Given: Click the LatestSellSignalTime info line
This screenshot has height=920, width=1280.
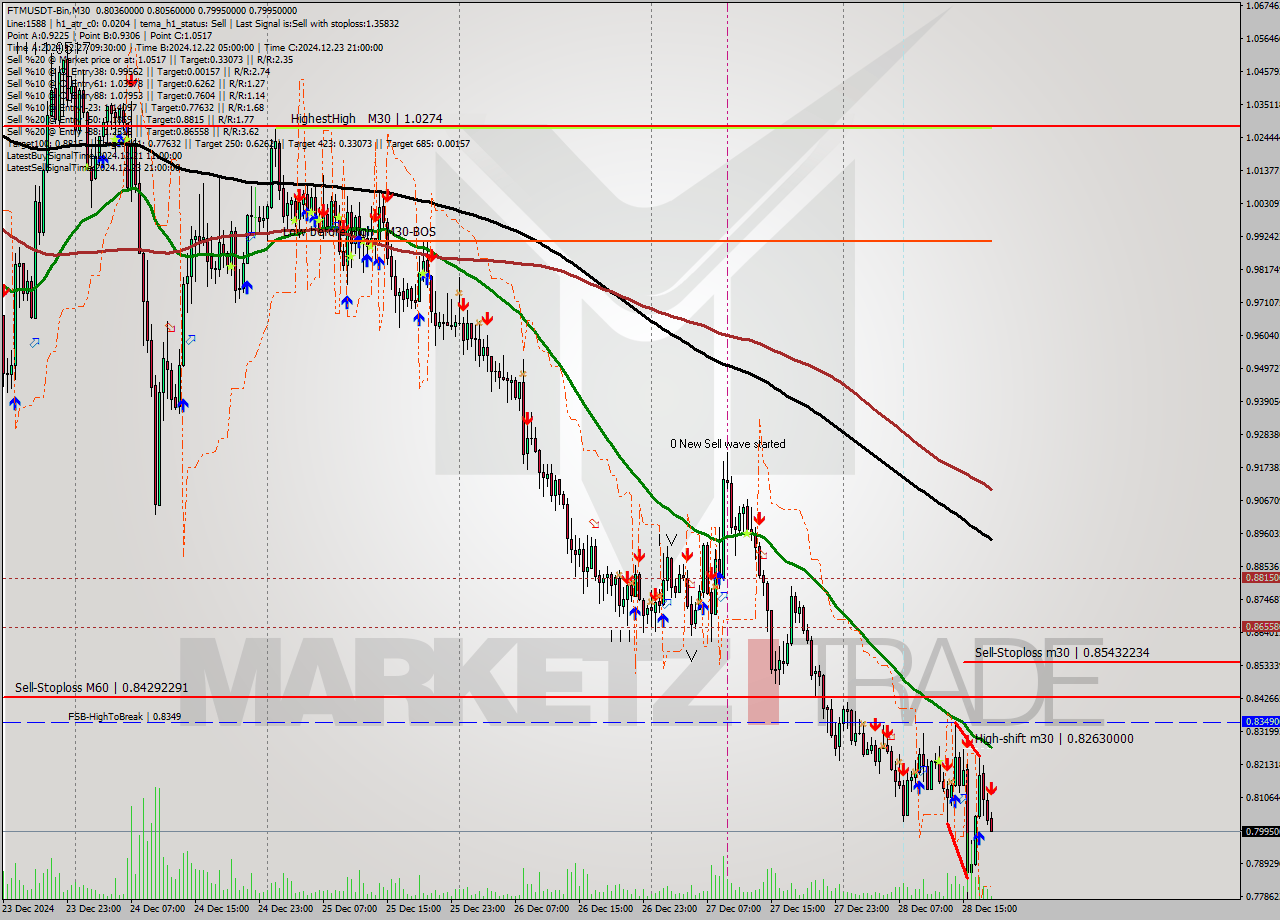Looking at the screenshot, I should [94, 167].
